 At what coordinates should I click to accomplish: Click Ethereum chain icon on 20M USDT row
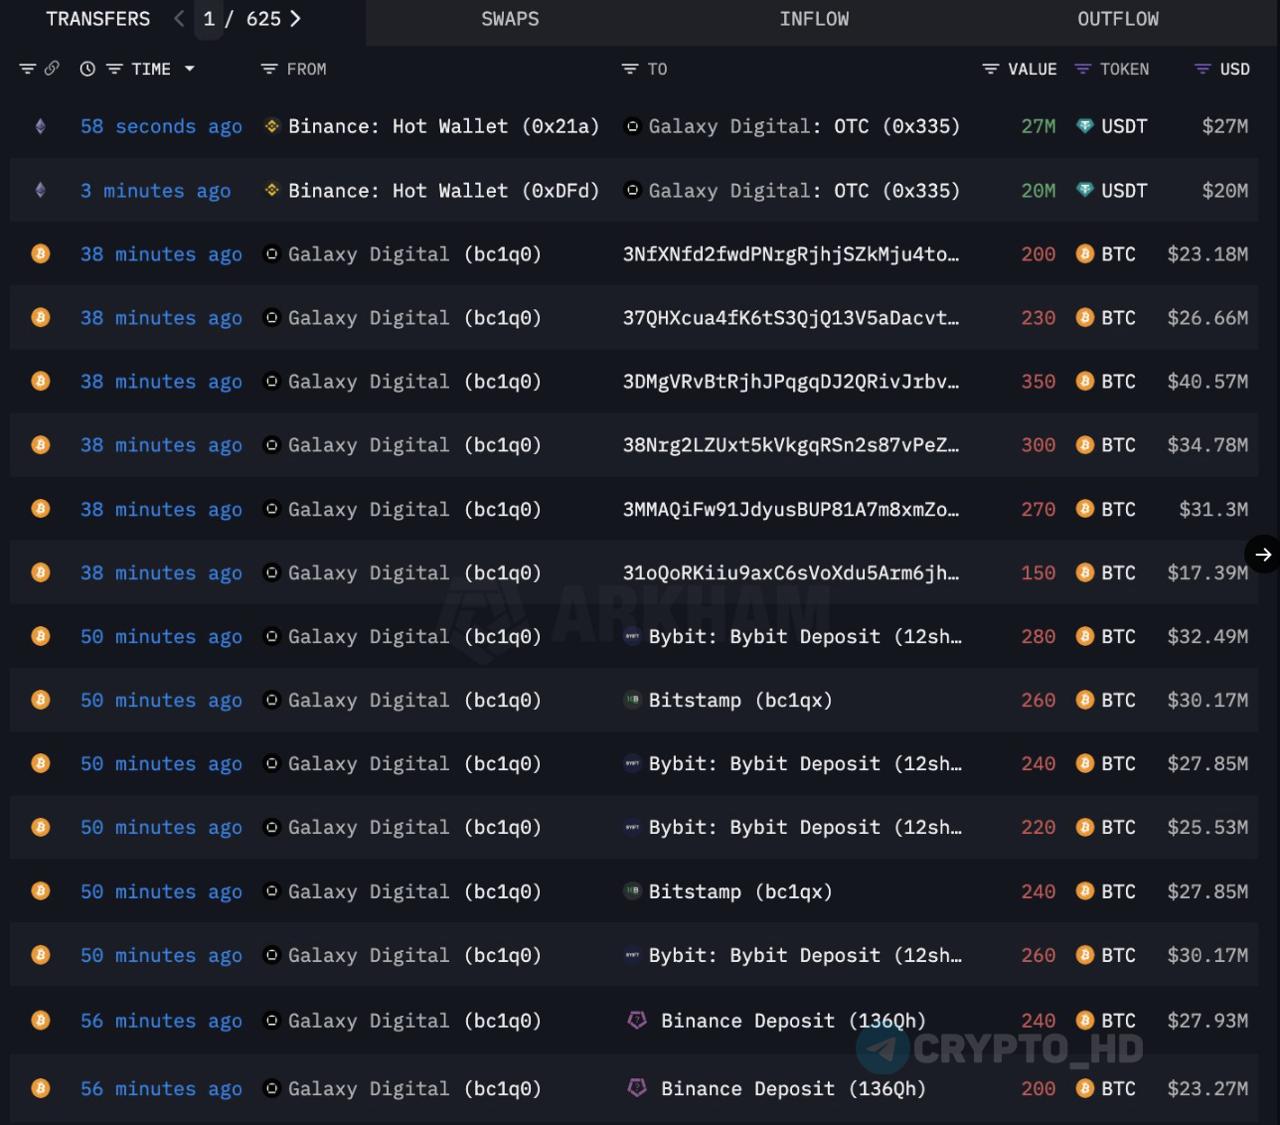40,191
